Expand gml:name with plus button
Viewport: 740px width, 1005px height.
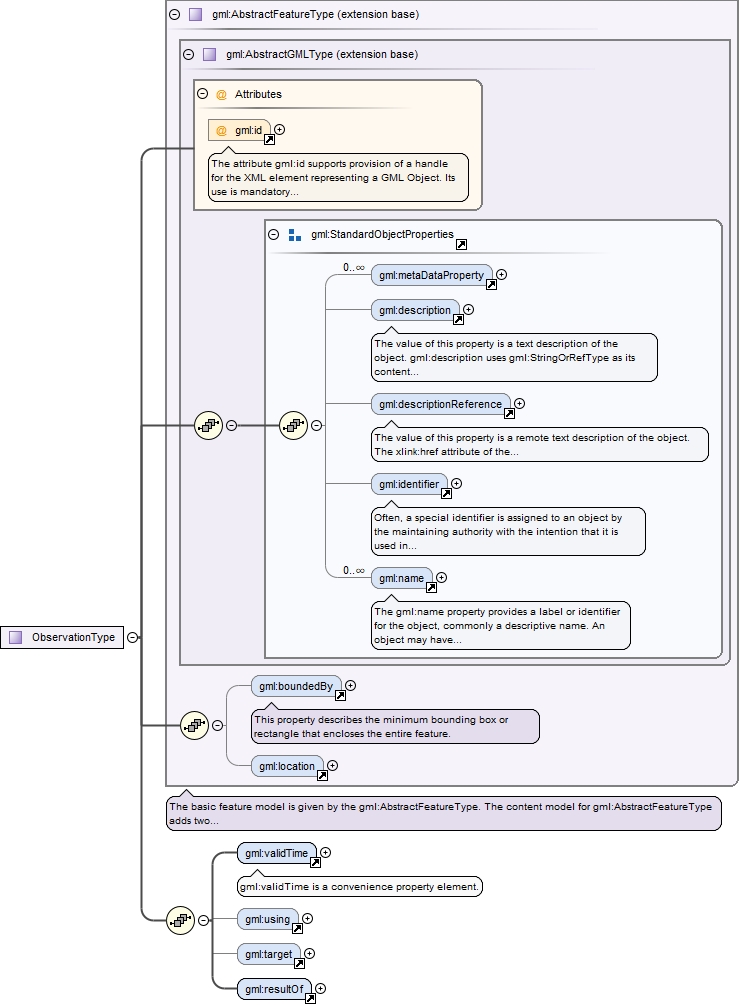(441, 577)
